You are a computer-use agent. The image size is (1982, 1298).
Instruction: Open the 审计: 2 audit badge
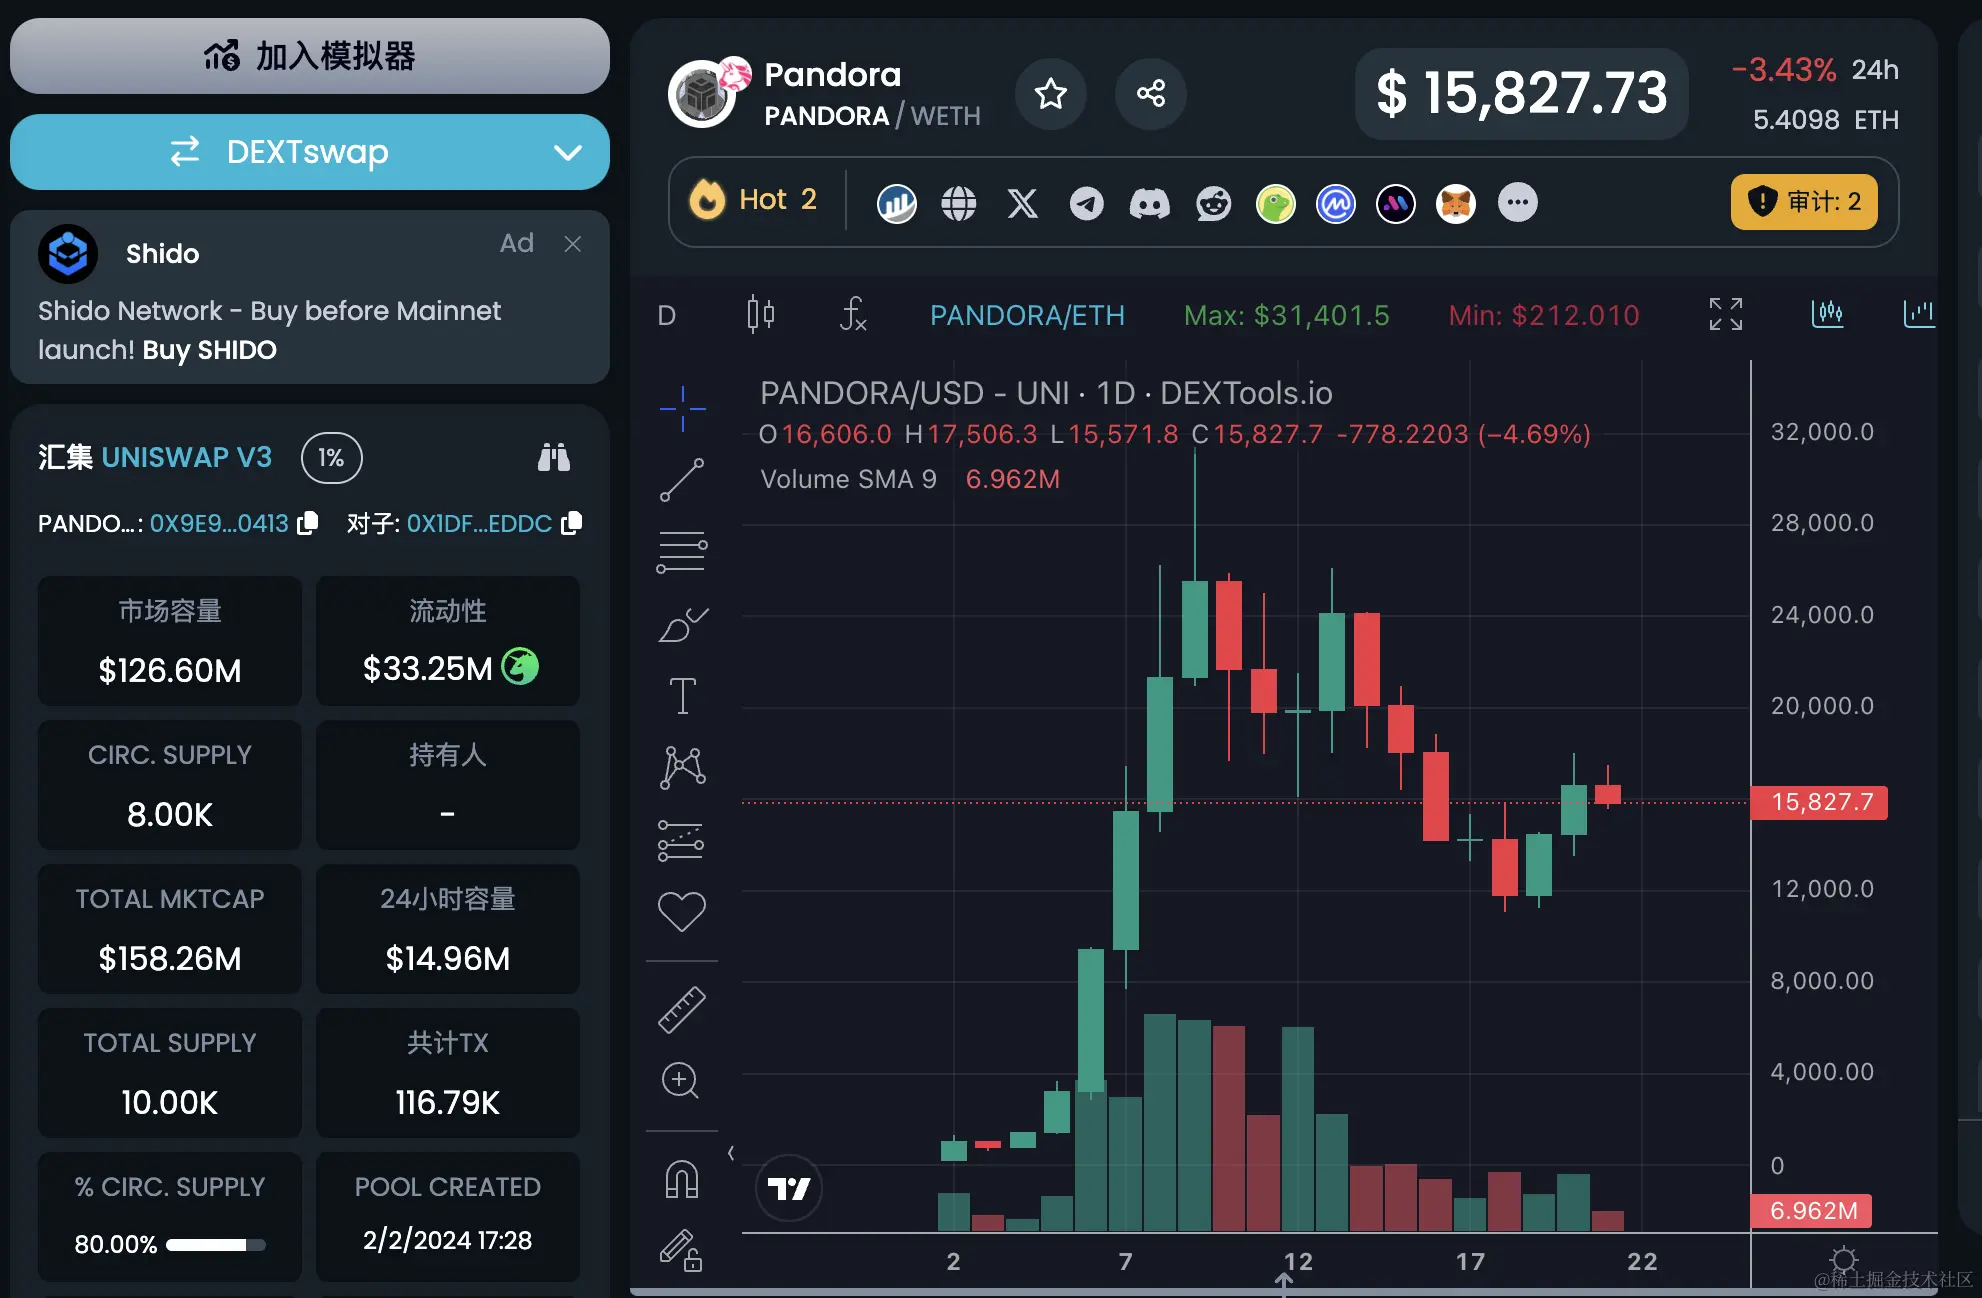pos(1803,202)
